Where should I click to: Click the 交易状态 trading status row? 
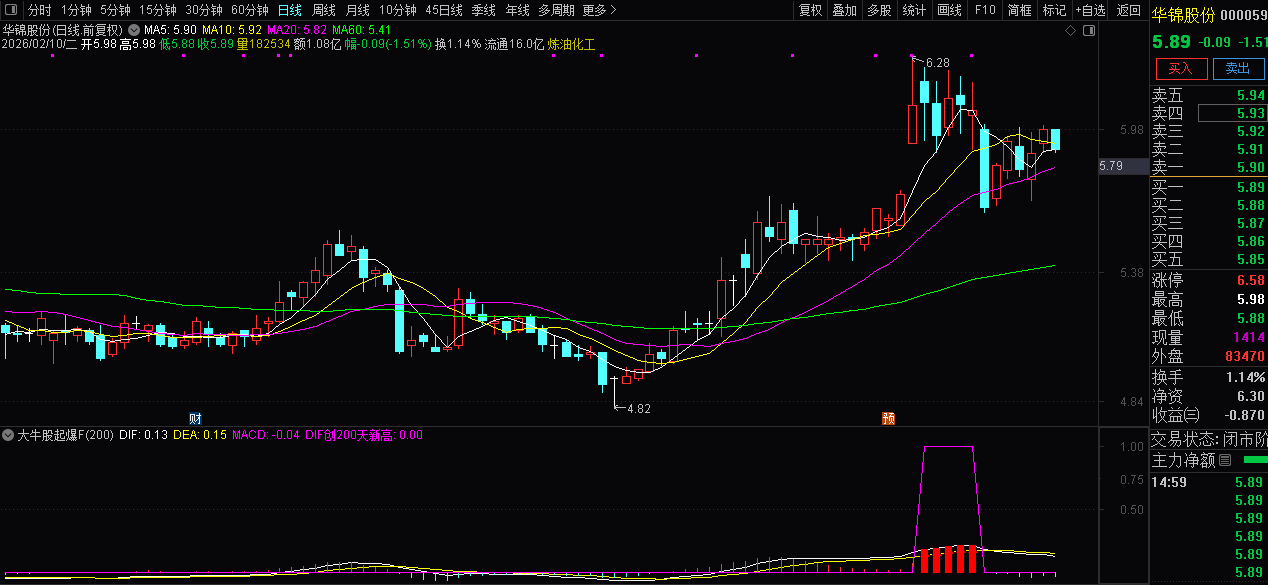(1208, 439)
